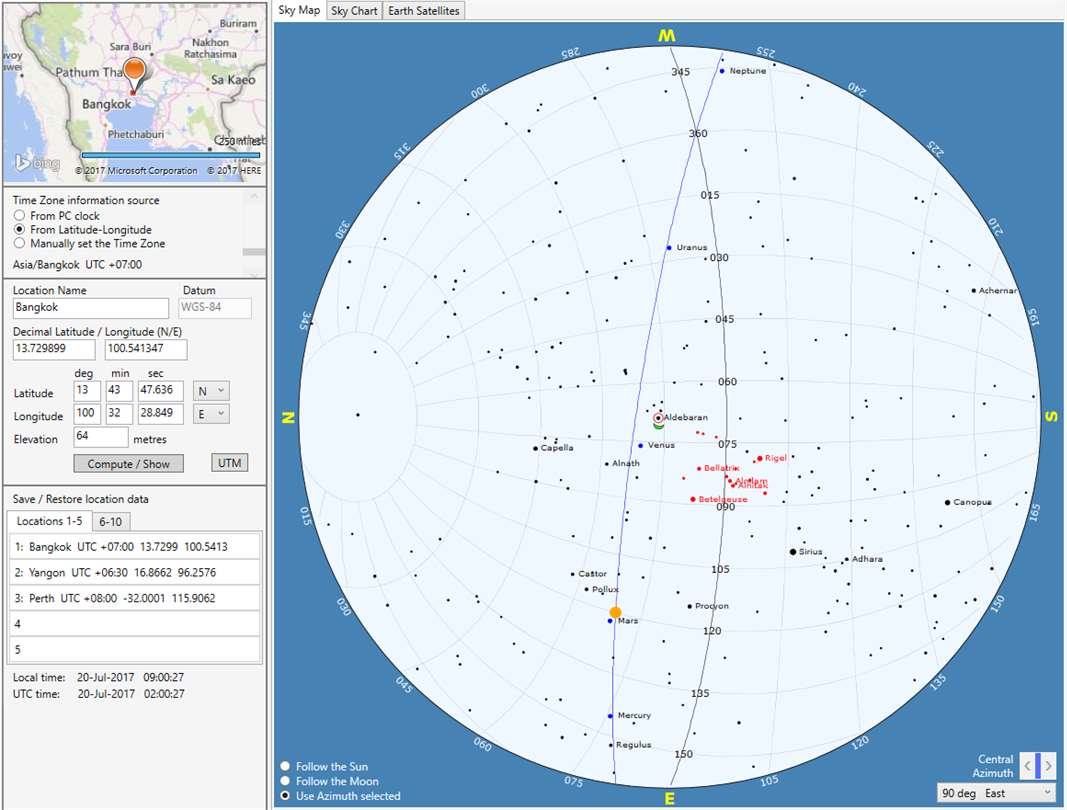Click the Bing logo on the map
This screenshot has height=810, width=1067.
coord(37,163)
